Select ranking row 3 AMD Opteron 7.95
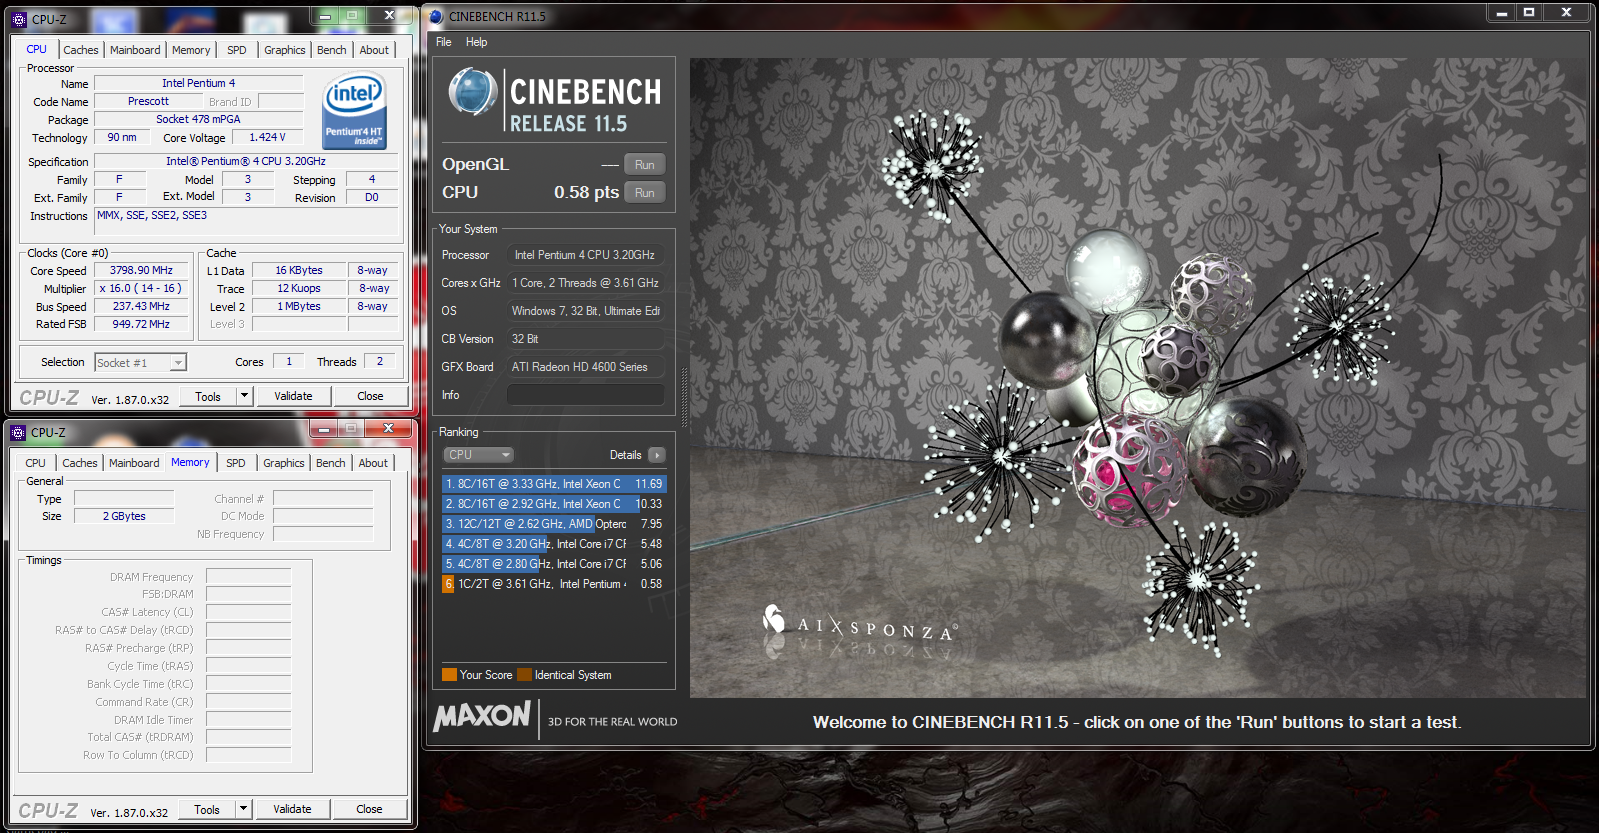1599x833 pixels. [553, 524]
